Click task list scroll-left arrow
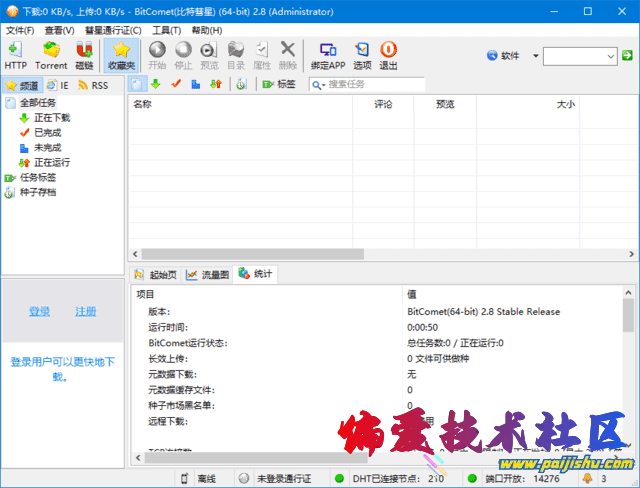The width and height of the screenshot is (640, 488). [135, 254]
